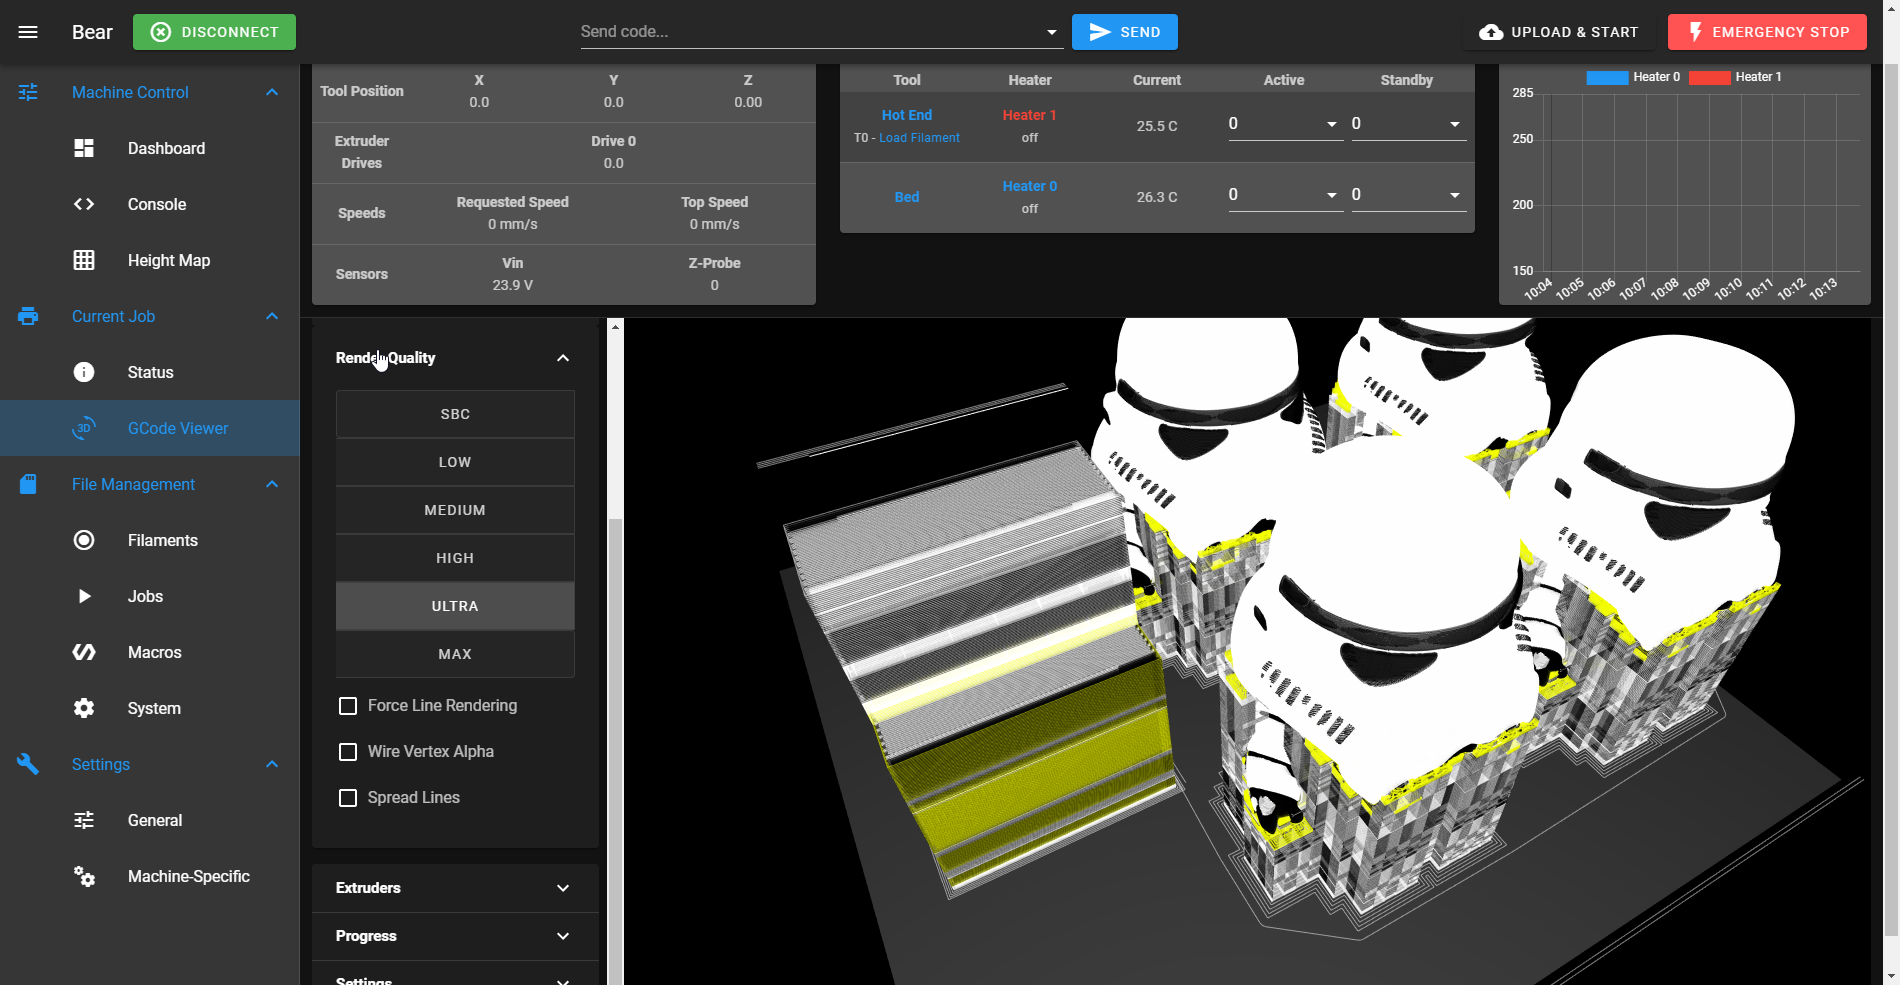Viewport: 1900px width, 985px height.
Task: Click the emergency stop lightning icon
Action: pyautogui.click(x=1696, y=32)
